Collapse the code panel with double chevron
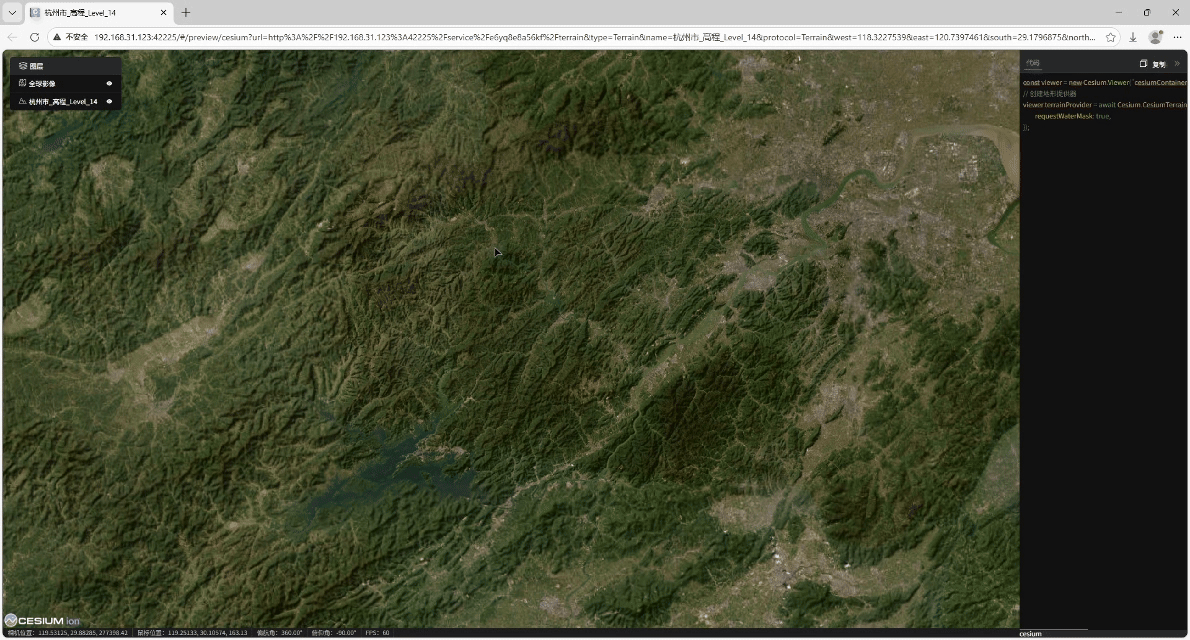 [x=1177, y=64]
